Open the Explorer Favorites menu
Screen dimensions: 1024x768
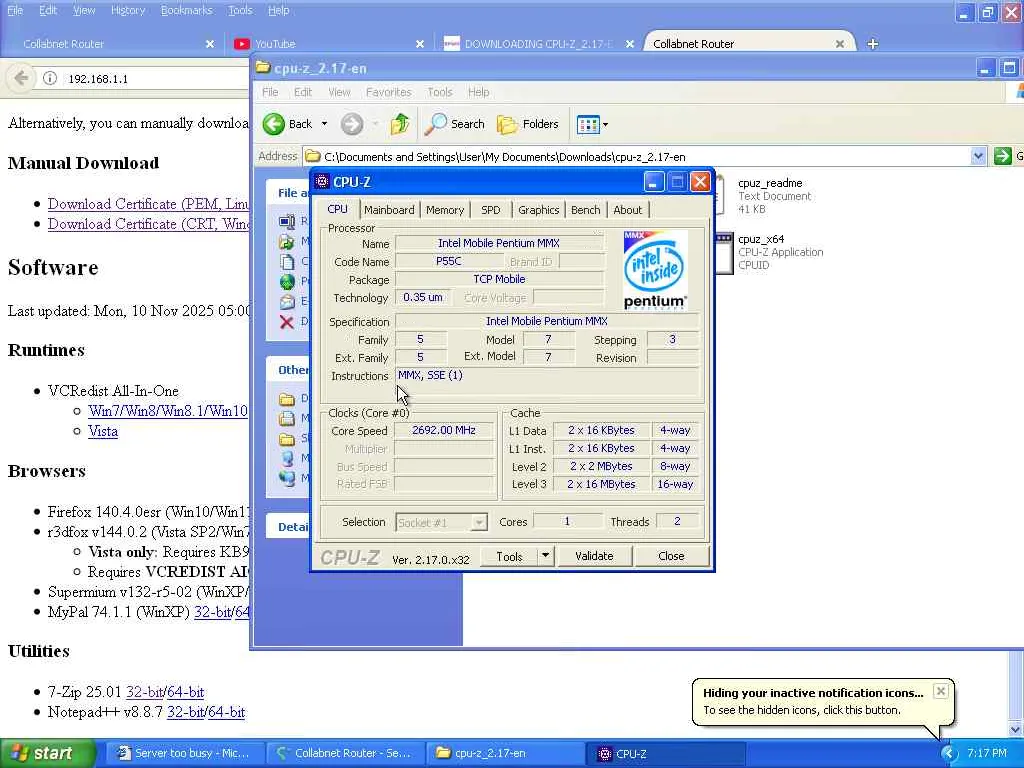[389, 92]
